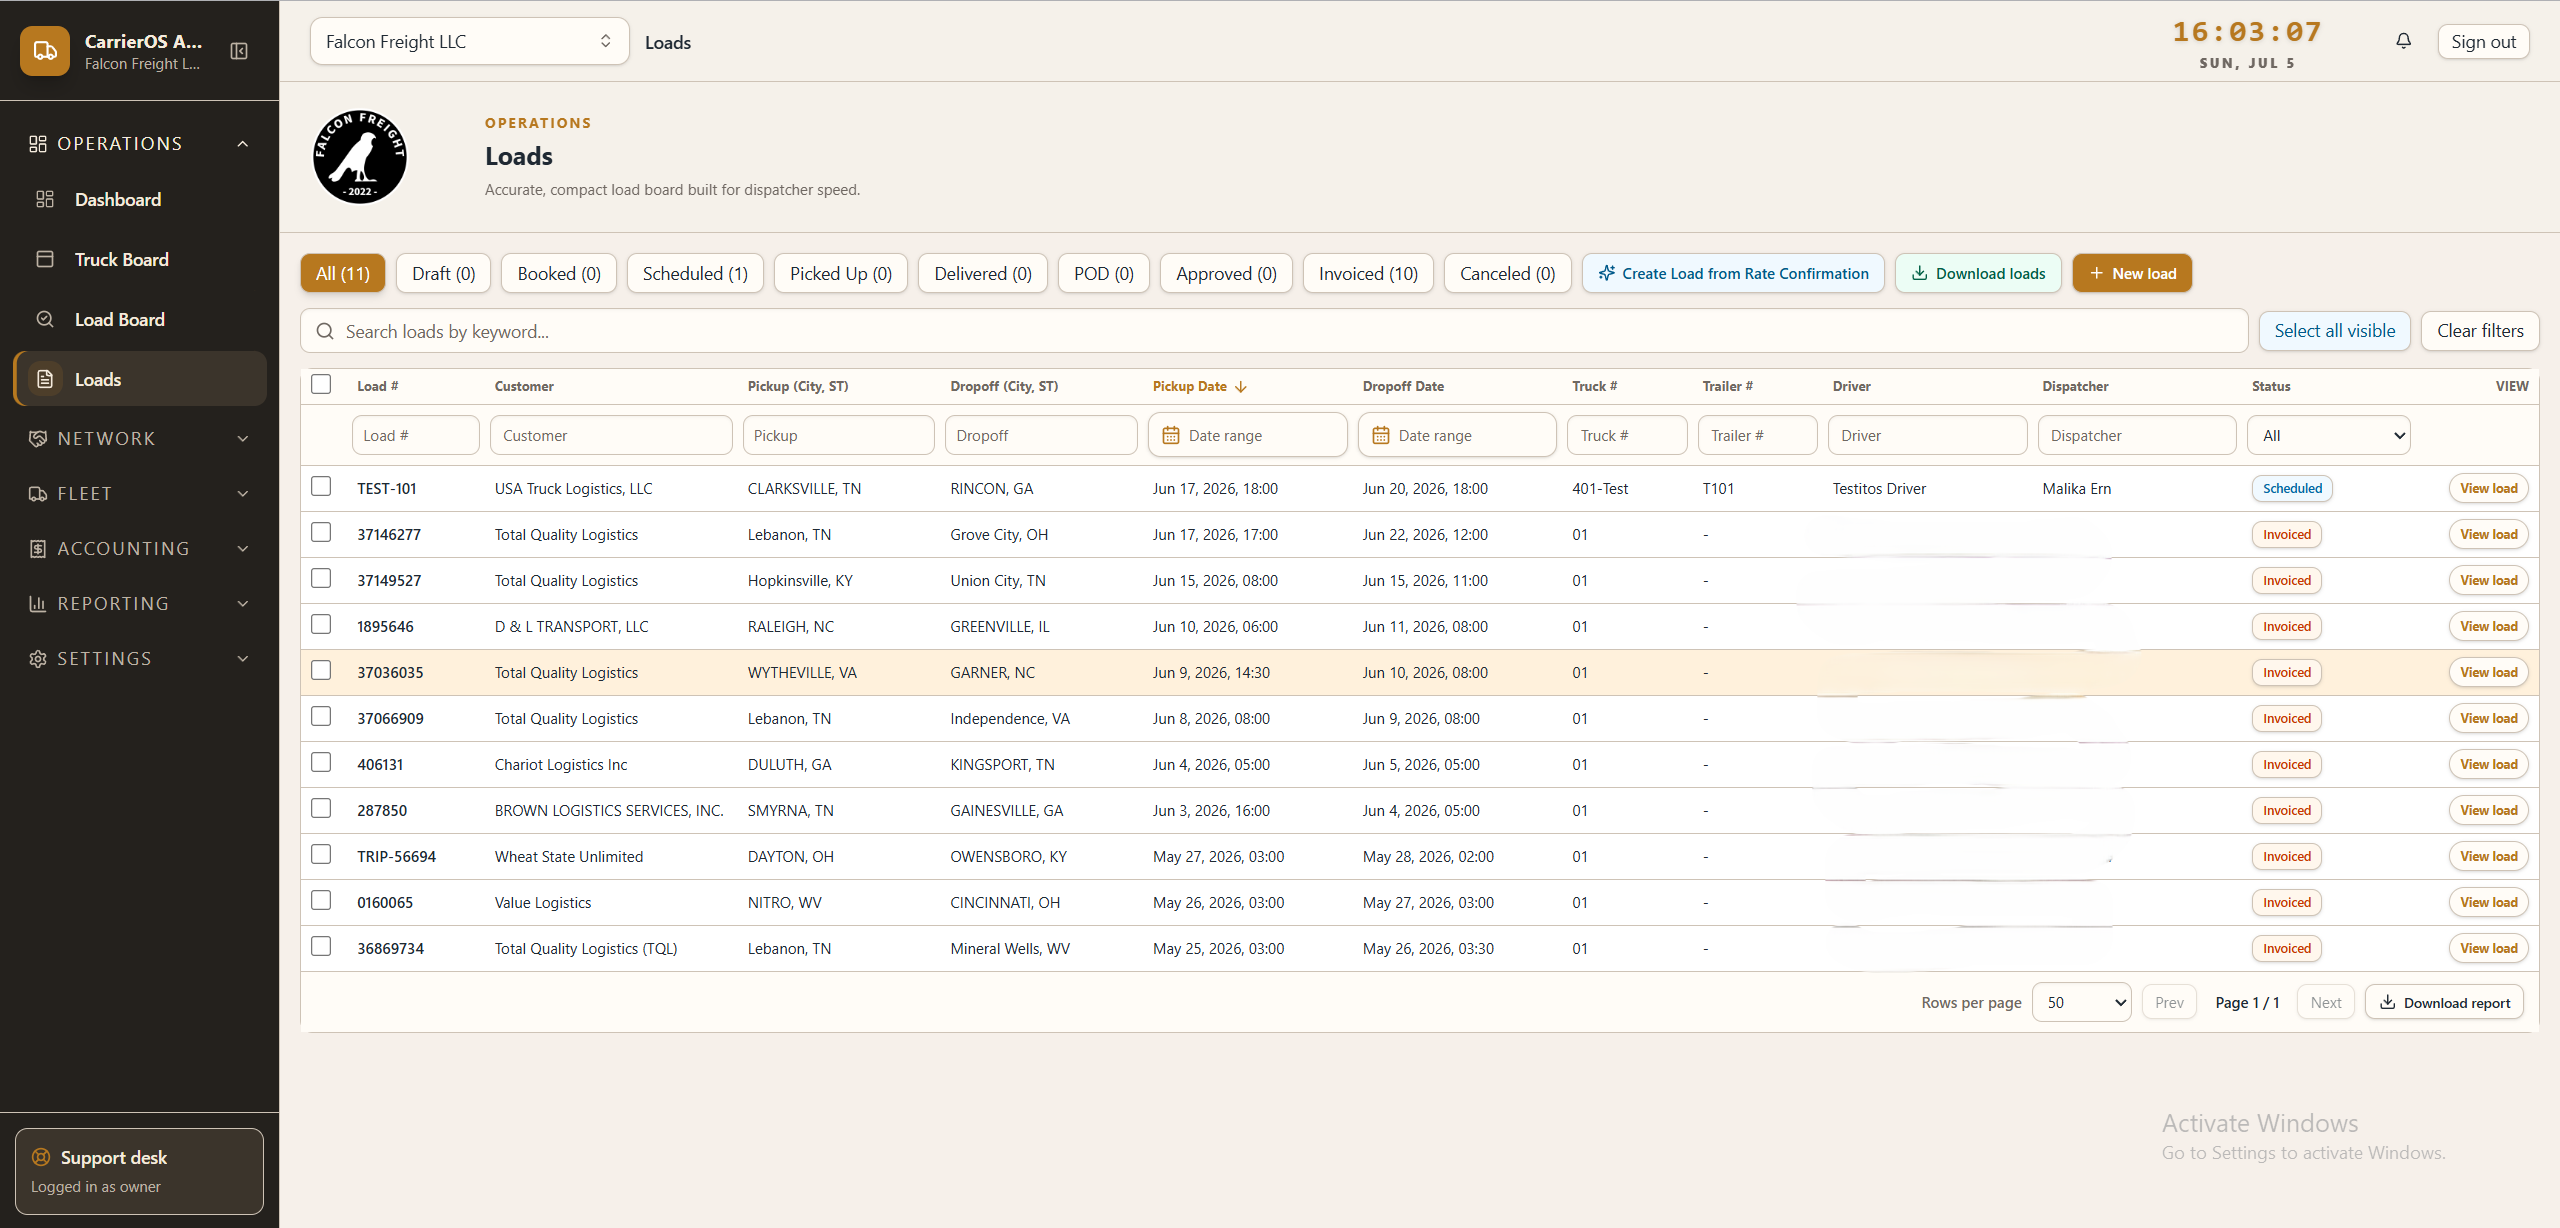Click Customer filter input

pyautogui.click(x=611, y=436)
